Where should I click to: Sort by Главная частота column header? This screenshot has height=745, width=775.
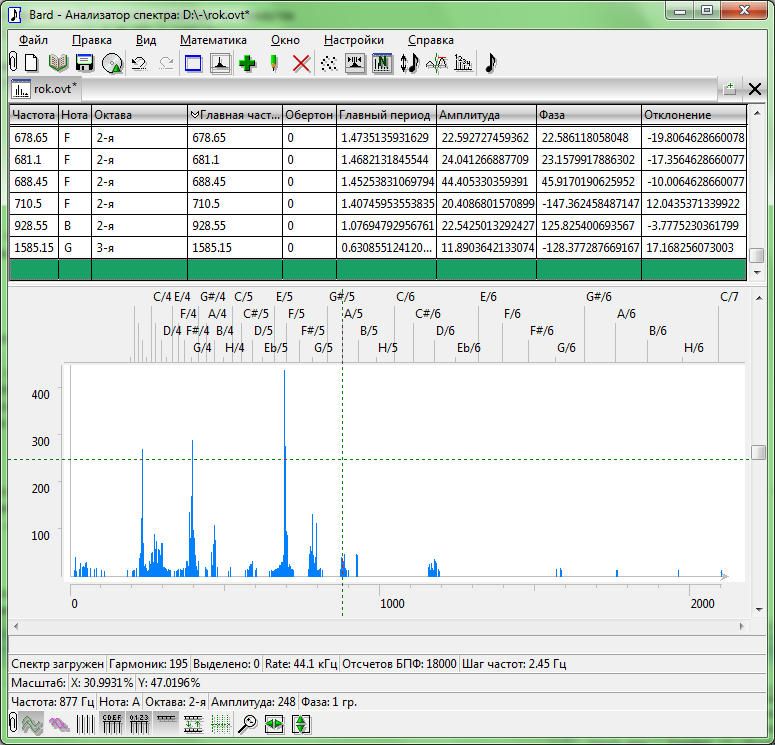tap(234, 115)
